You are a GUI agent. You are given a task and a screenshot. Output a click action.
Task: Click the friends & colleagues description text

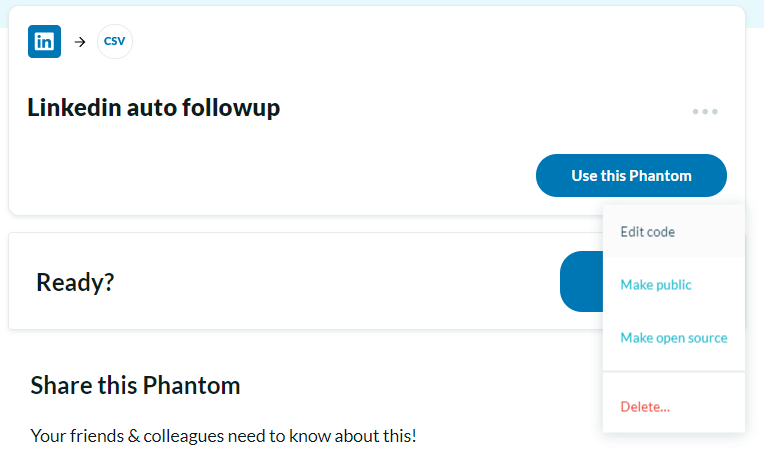pyautogui.click(x=223, y=435)
